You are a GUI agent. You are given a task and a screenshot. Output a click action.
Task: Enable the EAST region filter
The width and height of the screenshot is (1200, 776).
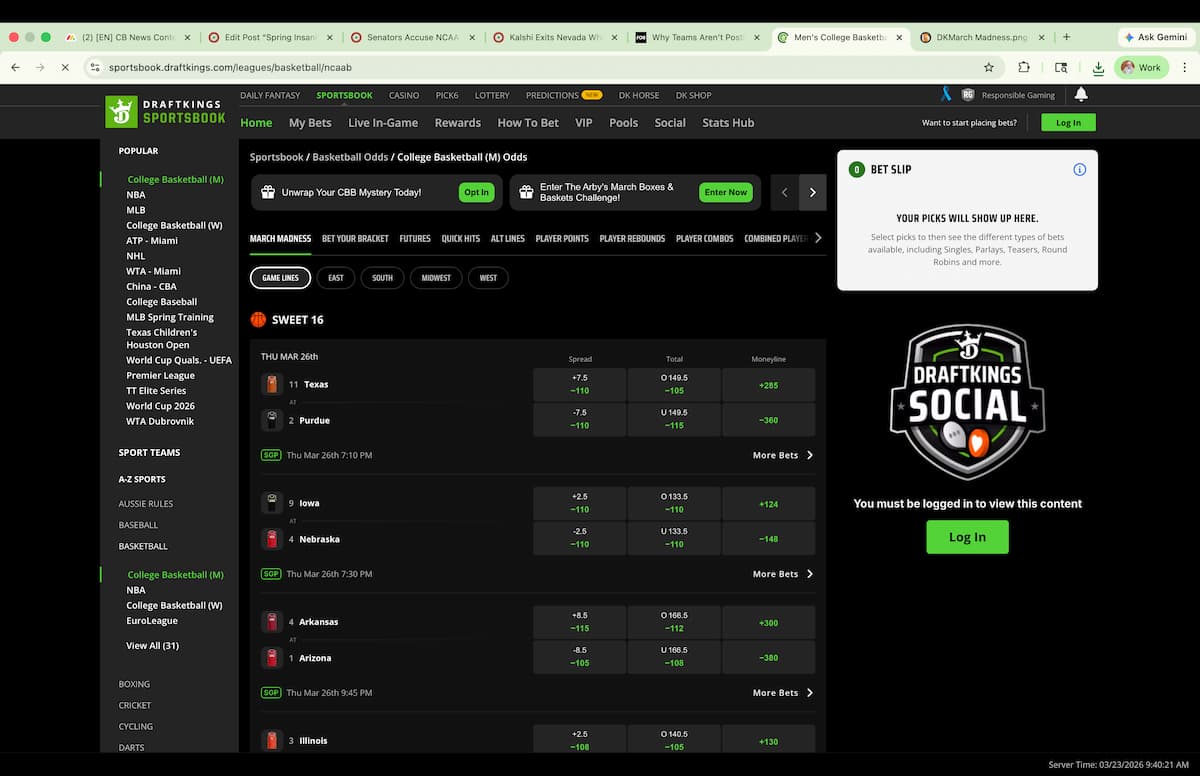[335, 278]
